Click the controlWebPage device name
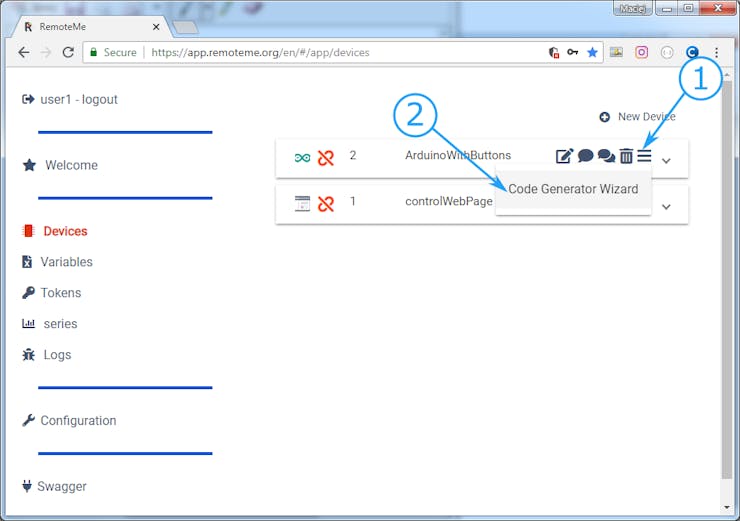The width and height of the screenshot is (740, 521). (x=449, y=202)
